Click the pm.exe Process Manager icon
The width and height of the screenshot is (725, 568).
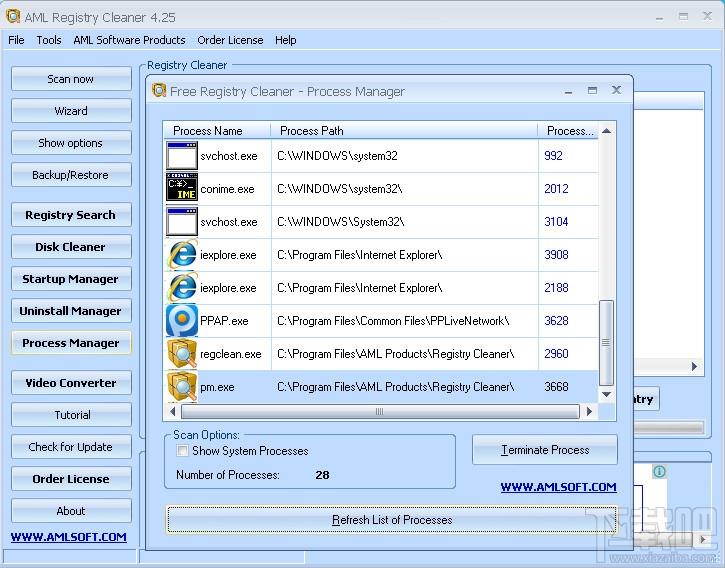tap(182, 386)
